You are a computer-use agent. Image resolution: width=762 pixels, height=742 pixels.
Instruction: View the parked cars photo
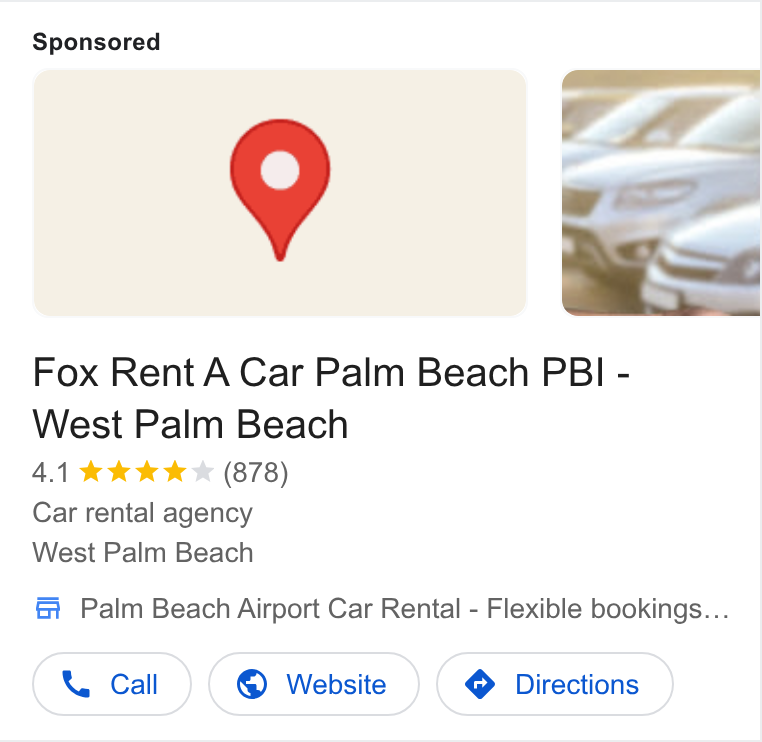[661, 193]
